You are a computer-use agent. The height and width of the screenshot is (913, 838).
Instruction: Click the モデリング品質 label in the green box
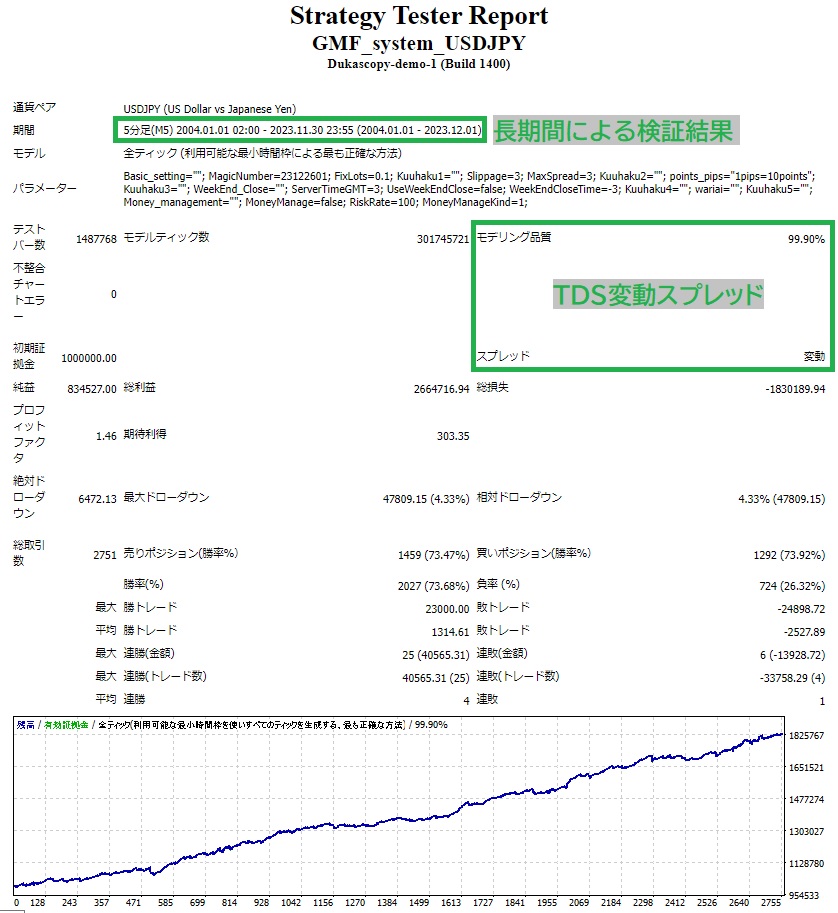click(x=513, y=238)
